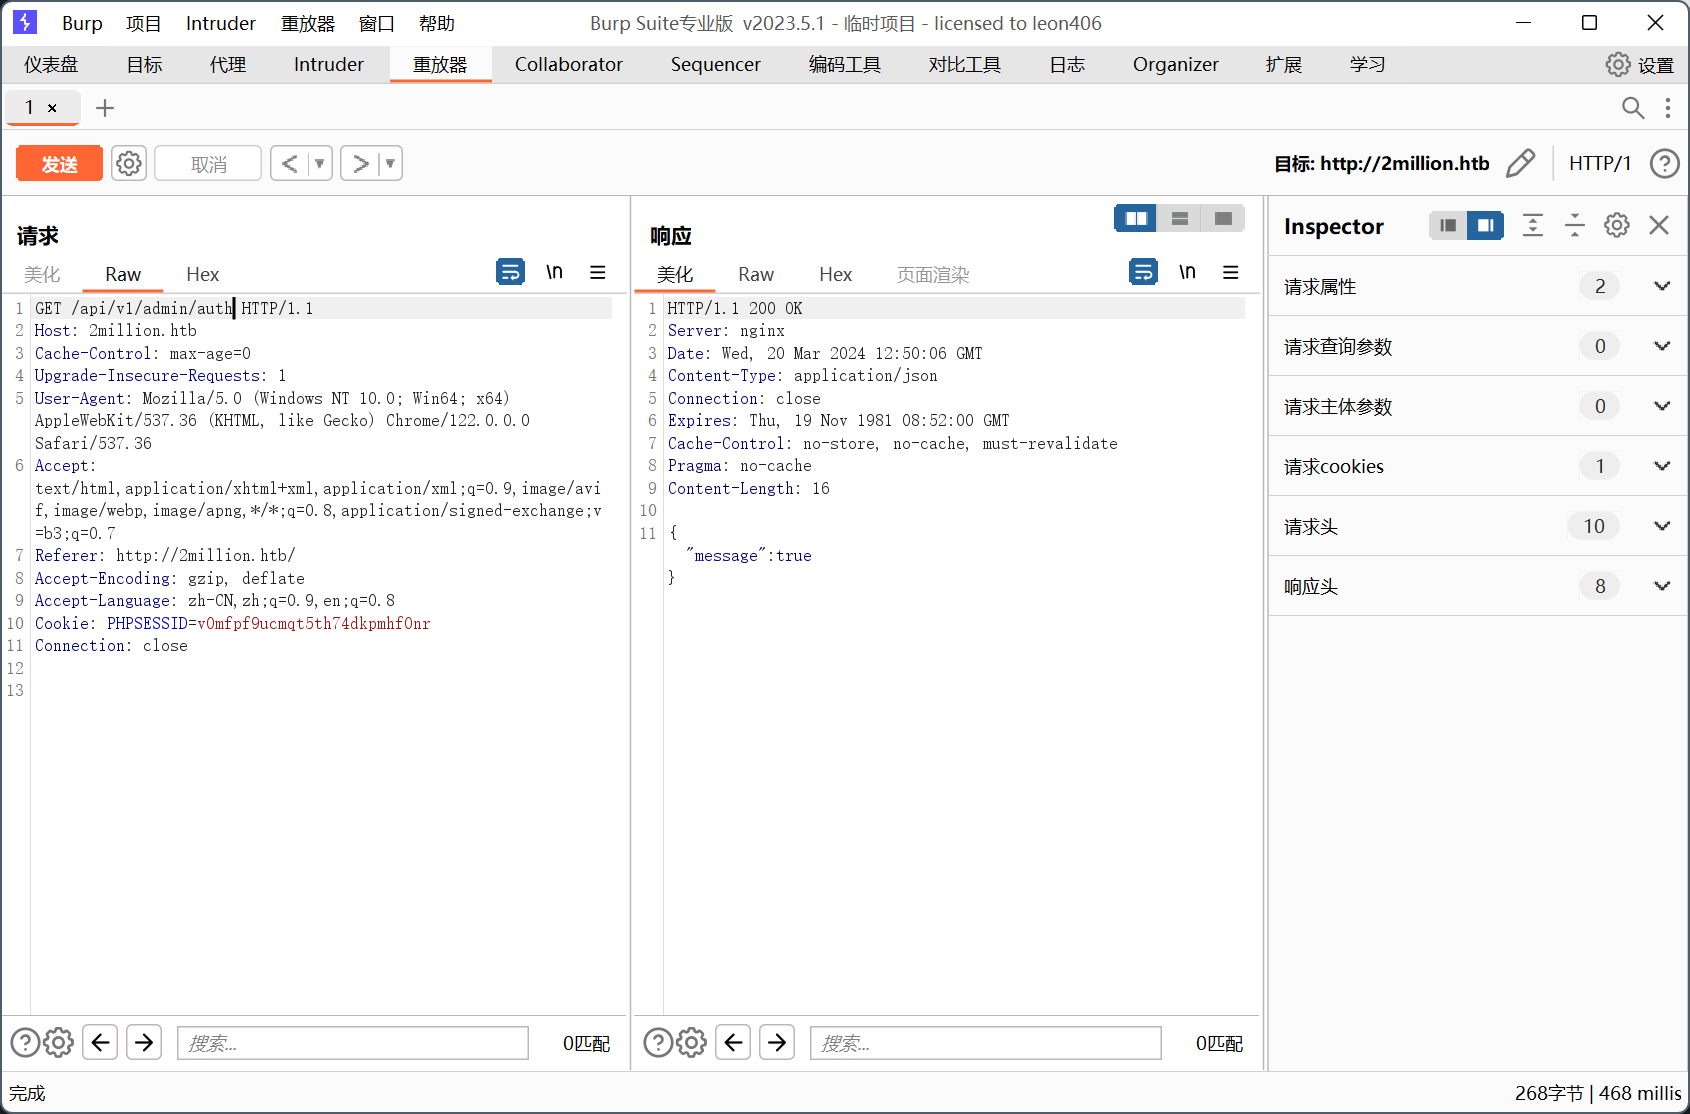1690x1114 pixels.
Task: Open the 设置 settings at top right
Action: click(1639, 65)
